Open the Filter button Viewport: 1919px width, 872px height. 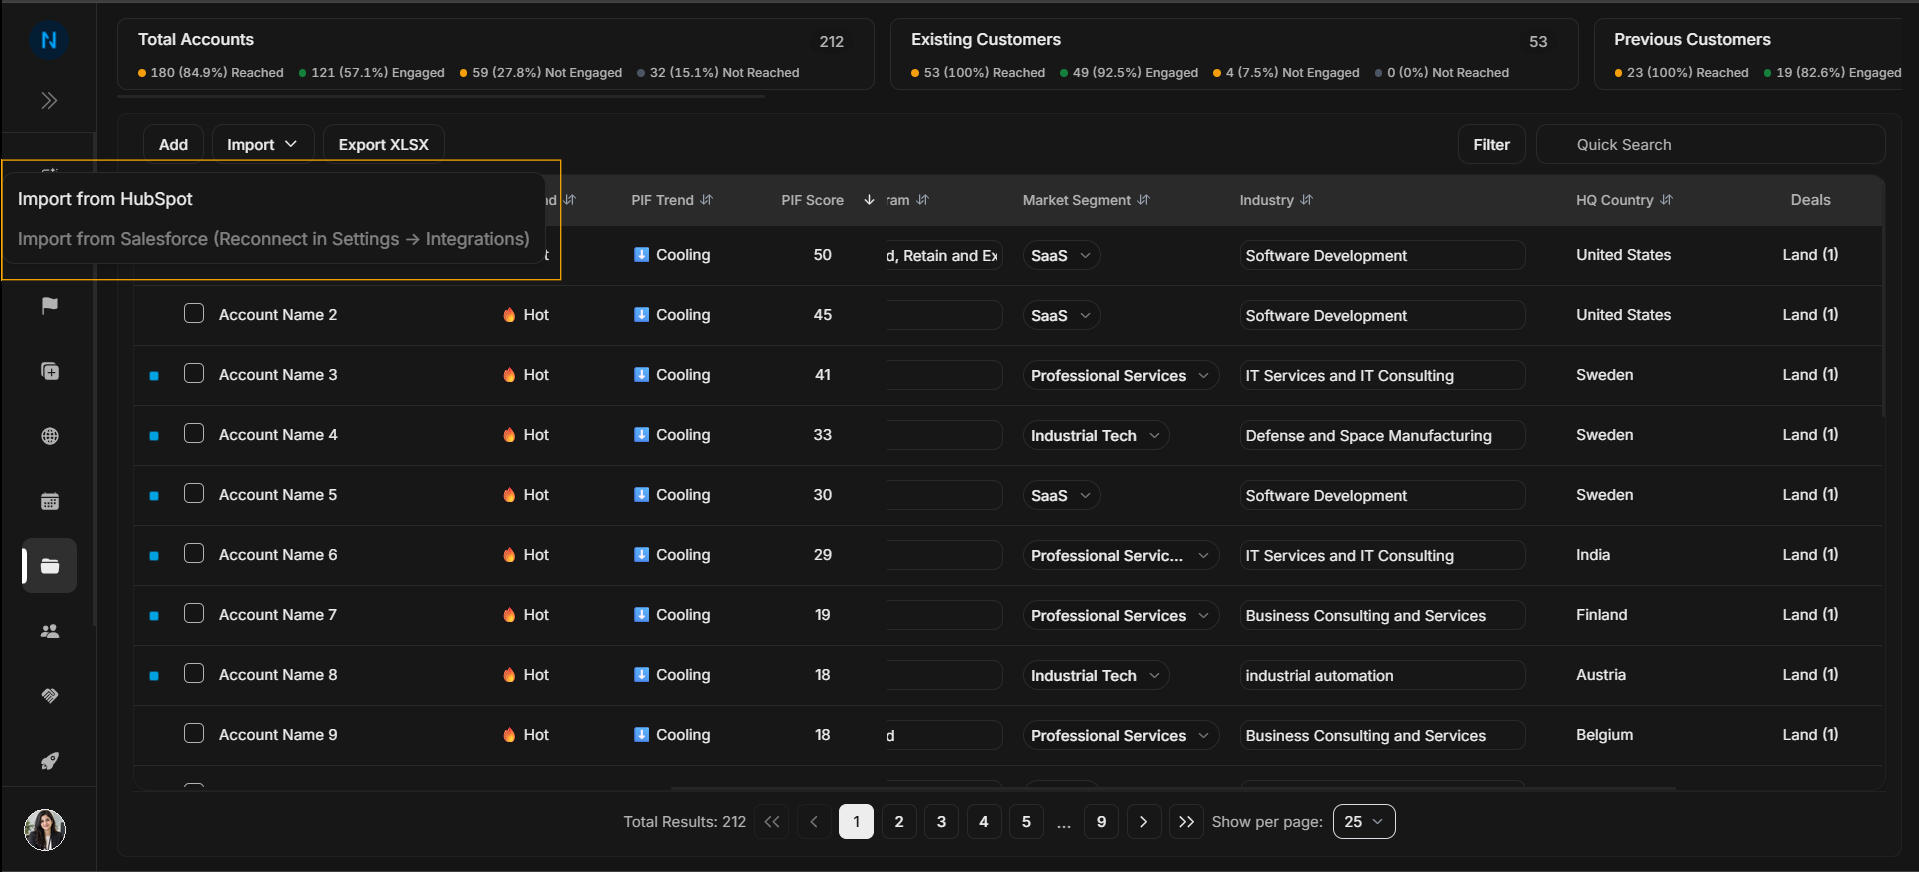click(x=1491, y=144)
